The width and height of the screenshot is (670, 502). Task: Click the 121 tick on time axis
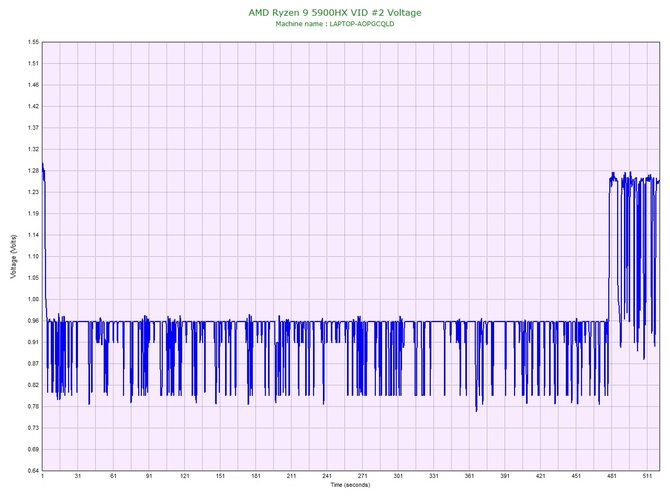[185, 476]
